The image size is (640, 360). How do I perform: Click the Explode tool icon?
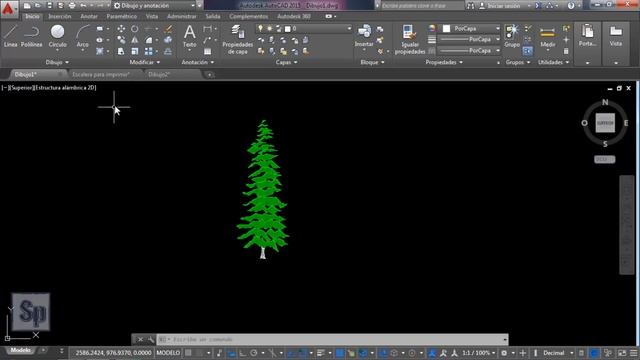(168, 40)
